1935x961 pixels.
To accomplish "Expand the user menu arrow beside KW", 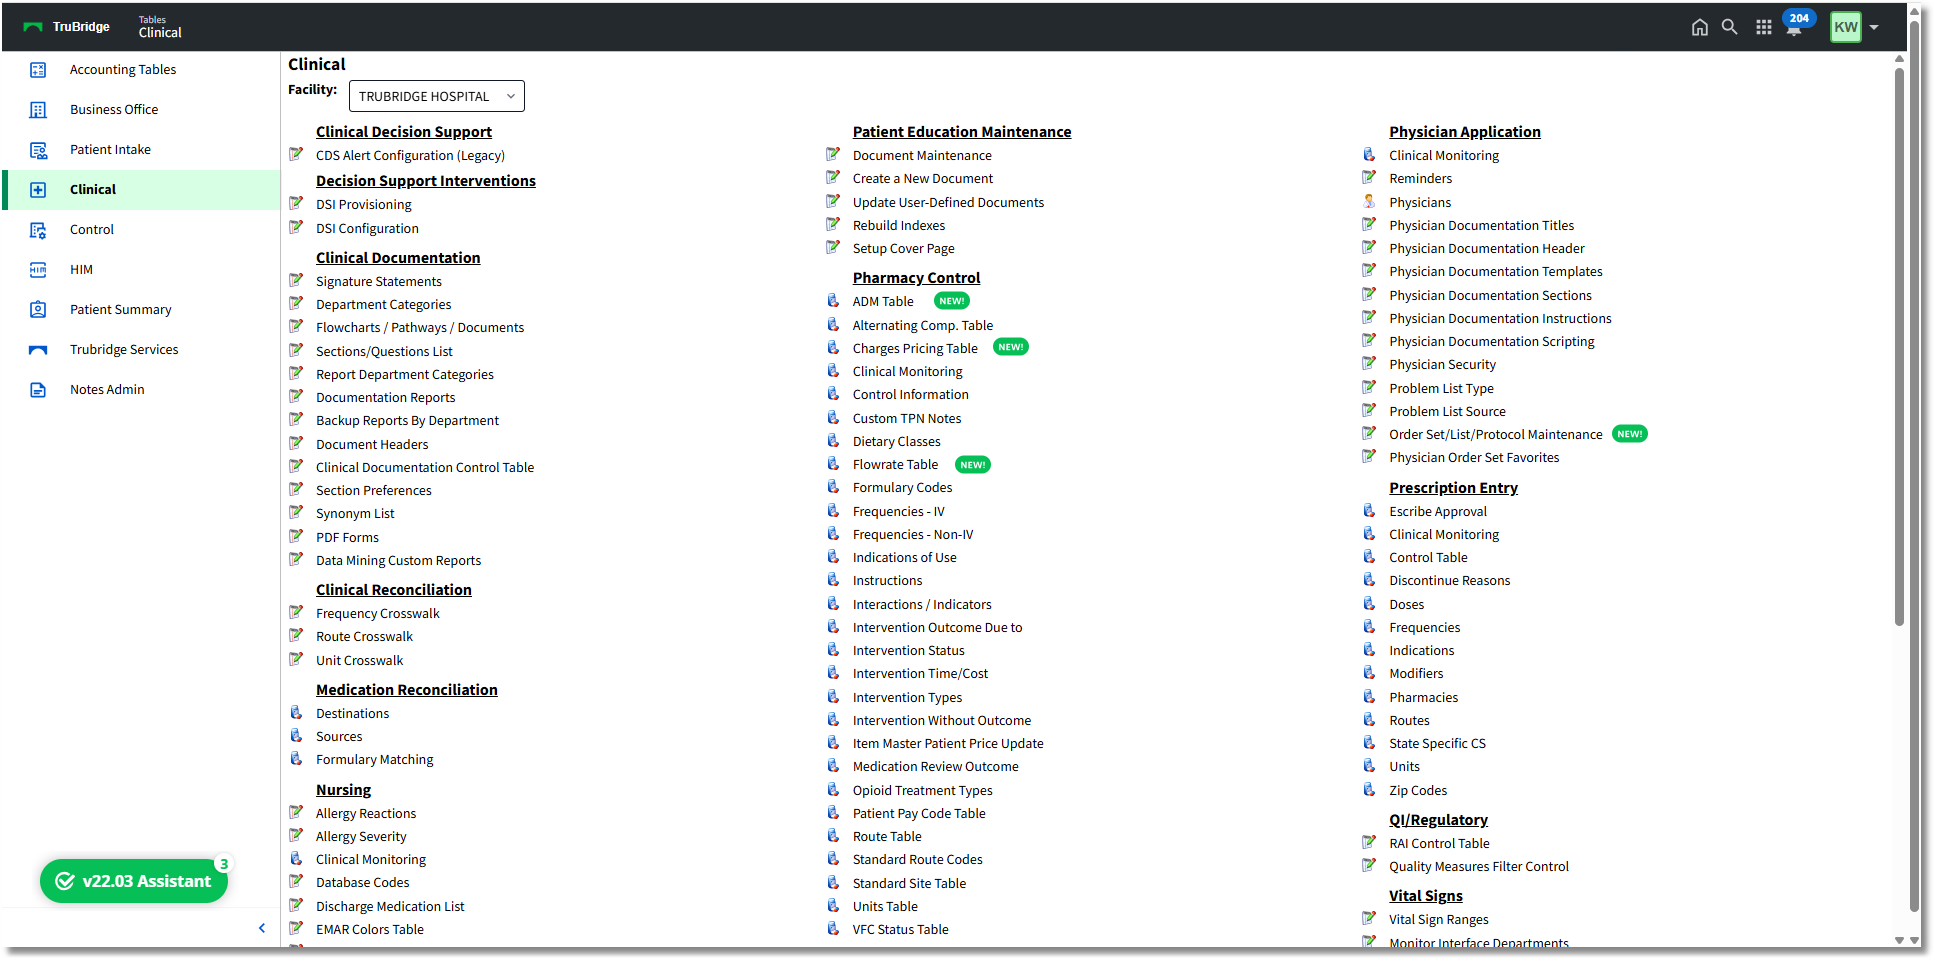I will (1874, 27).
